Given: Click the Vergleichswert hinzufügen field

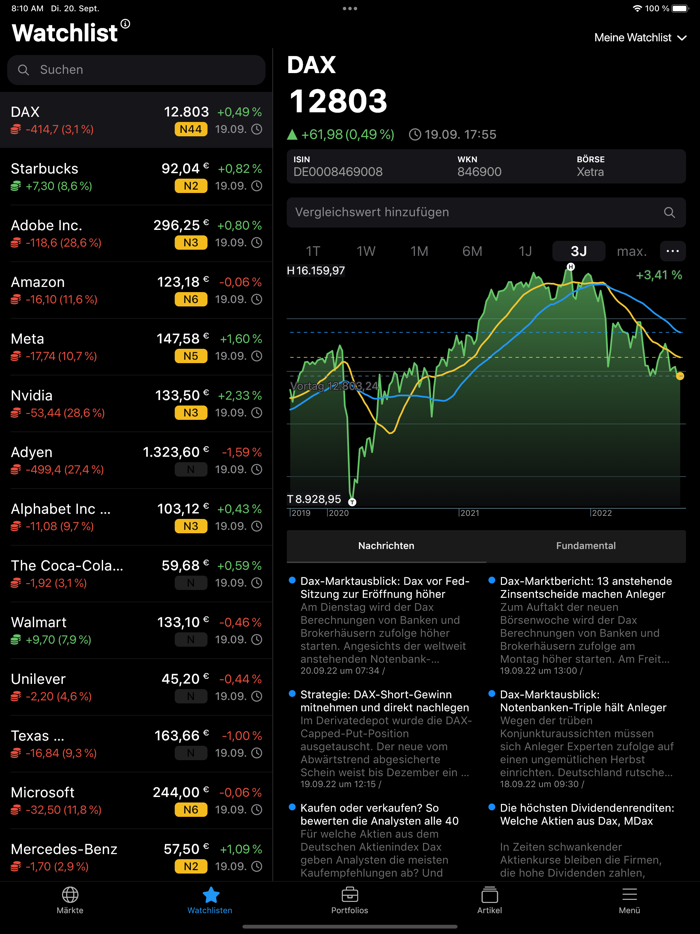Looking at the screenshot, I should point(486,212).
